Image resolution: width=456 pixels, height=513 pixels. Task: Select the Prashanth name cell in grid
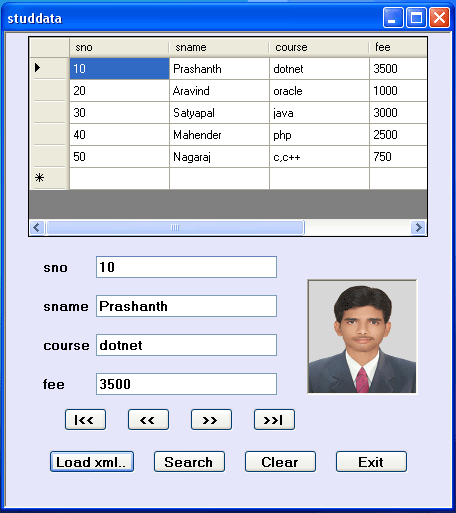point(219,68)
